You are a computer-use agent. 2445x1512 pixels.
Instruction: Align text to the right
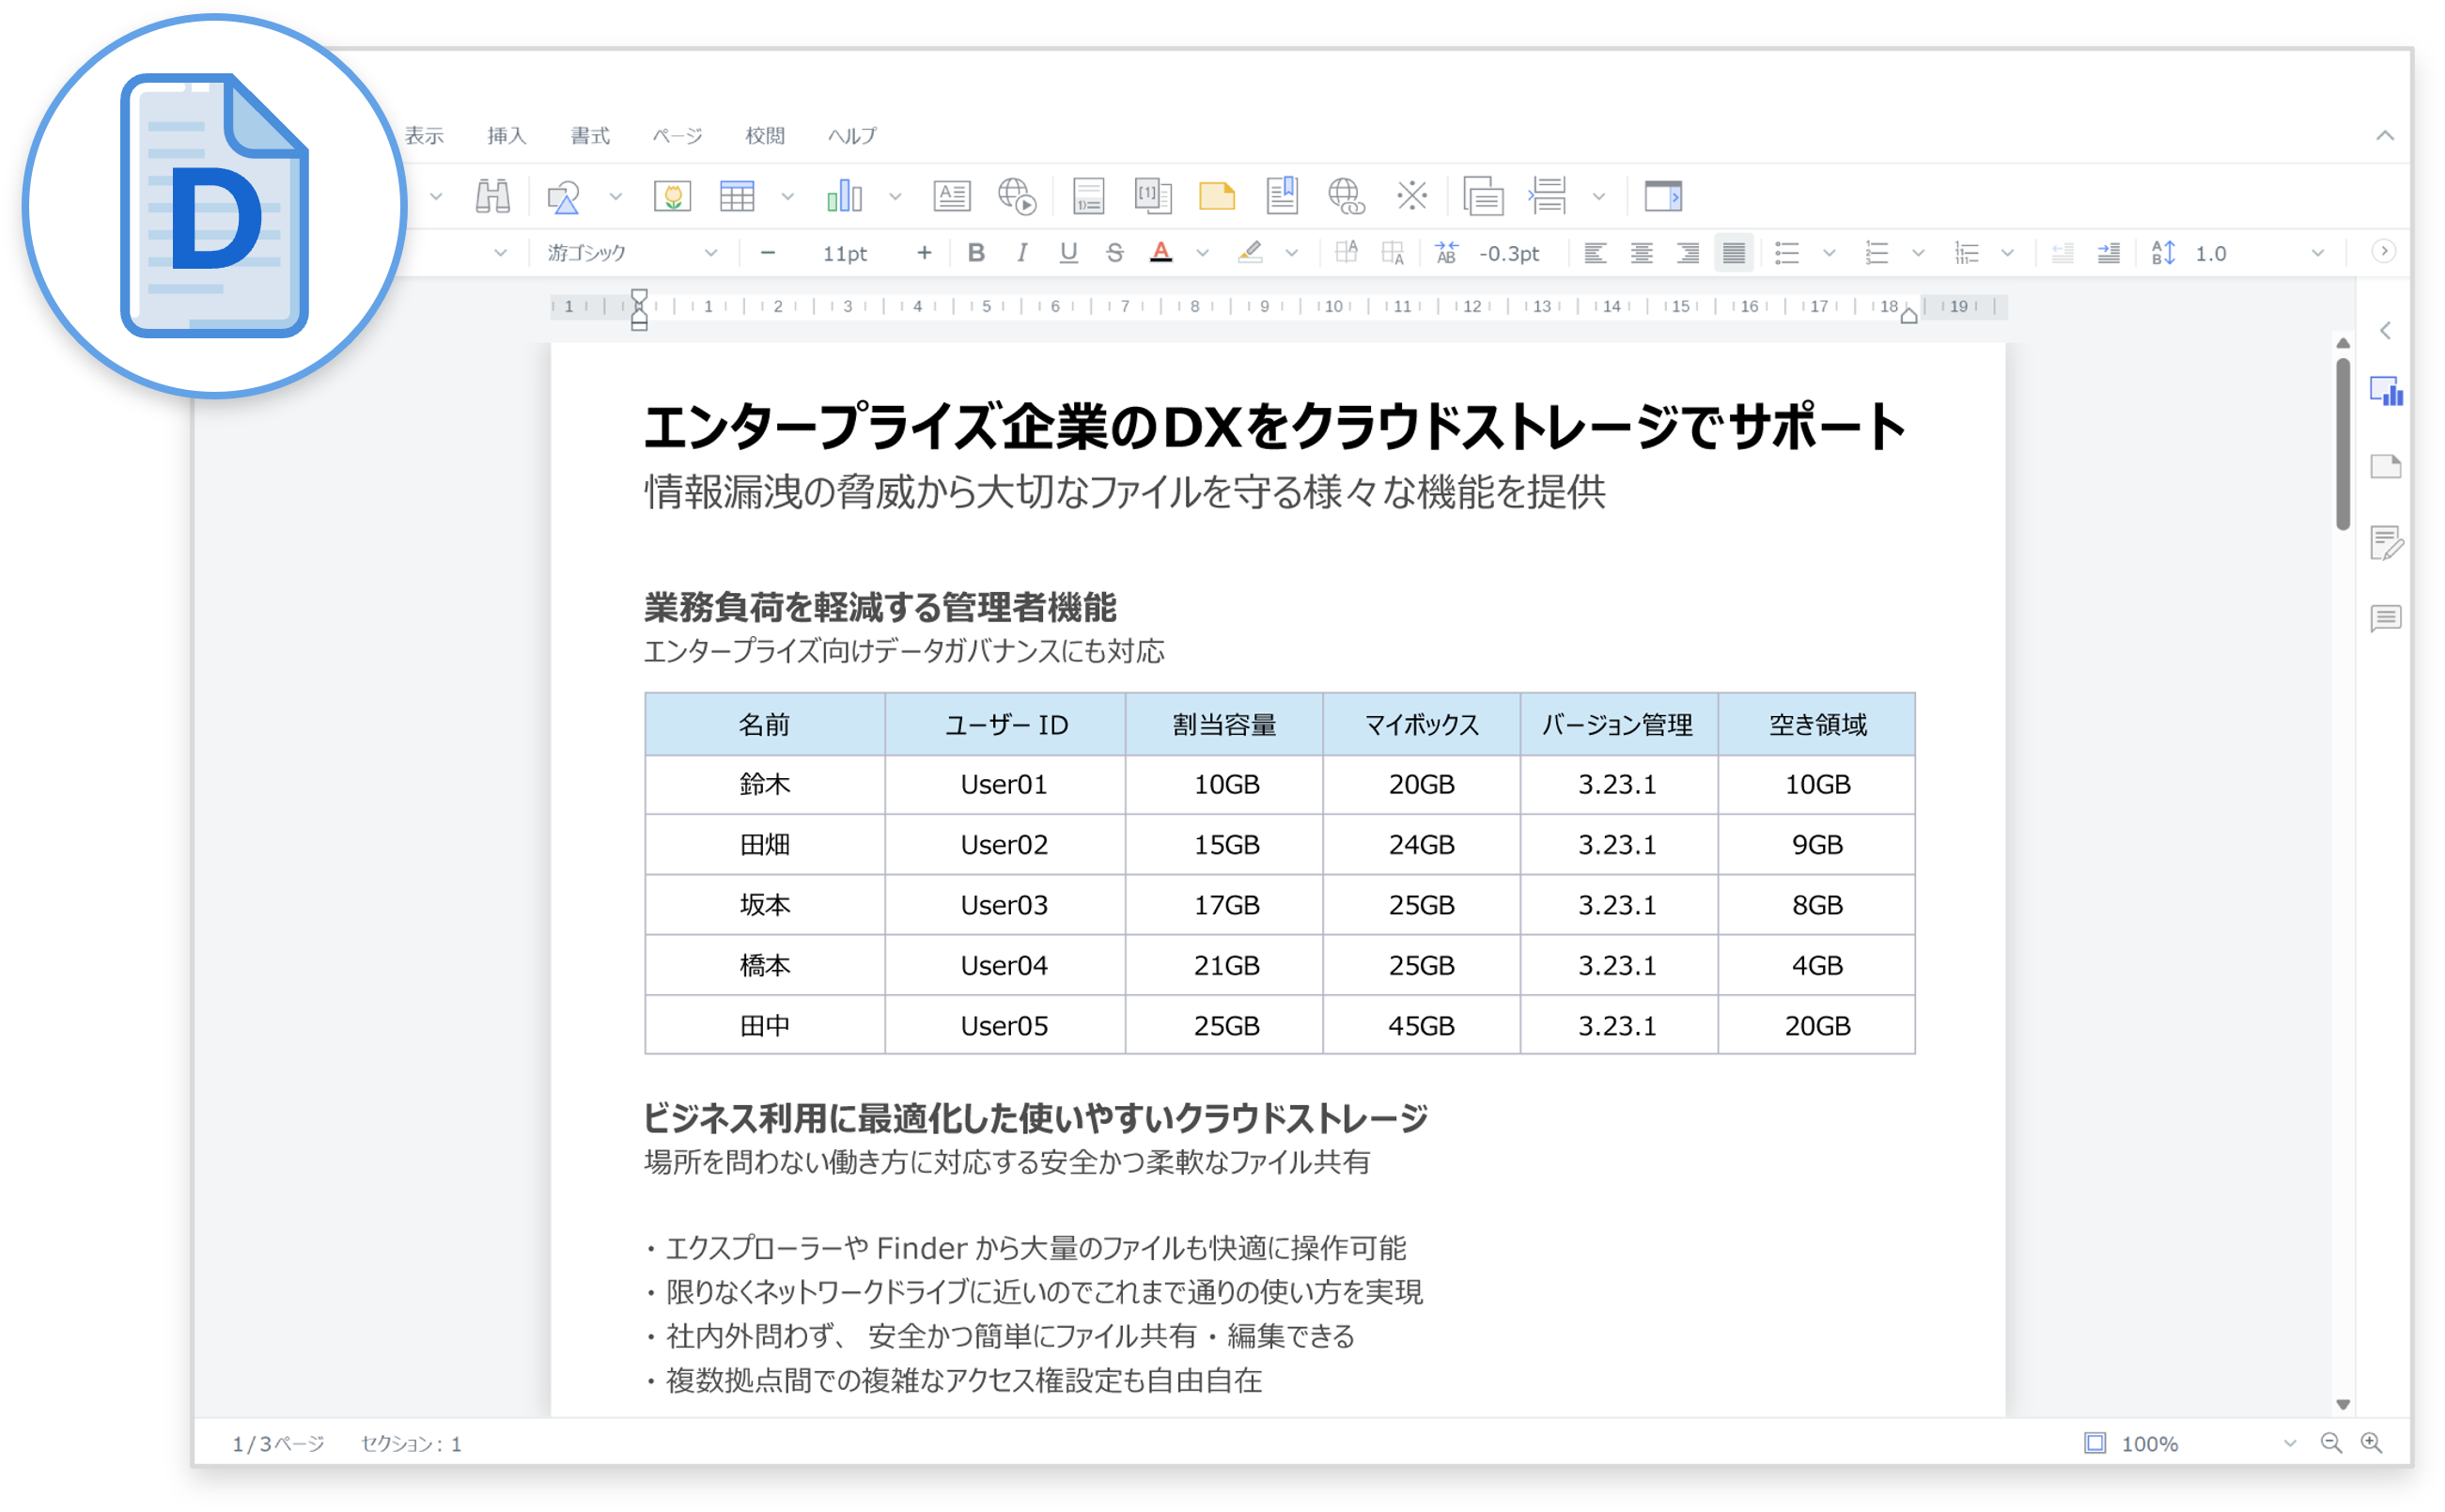point(1688,253)
